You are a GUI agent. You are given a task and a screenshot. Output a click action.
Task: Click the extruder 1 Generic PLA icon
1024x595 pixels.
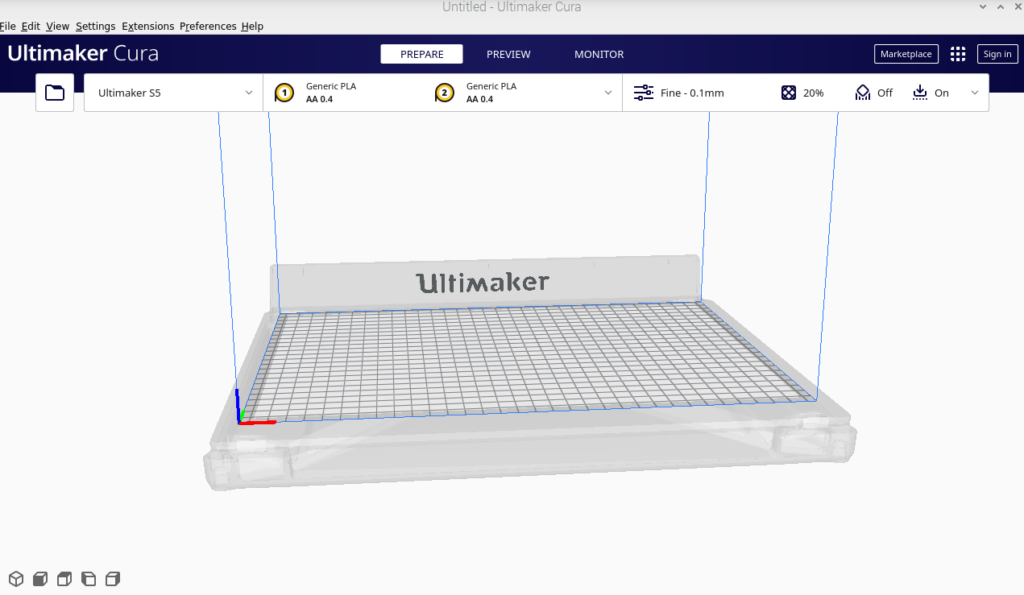click(x=284, y=93)
